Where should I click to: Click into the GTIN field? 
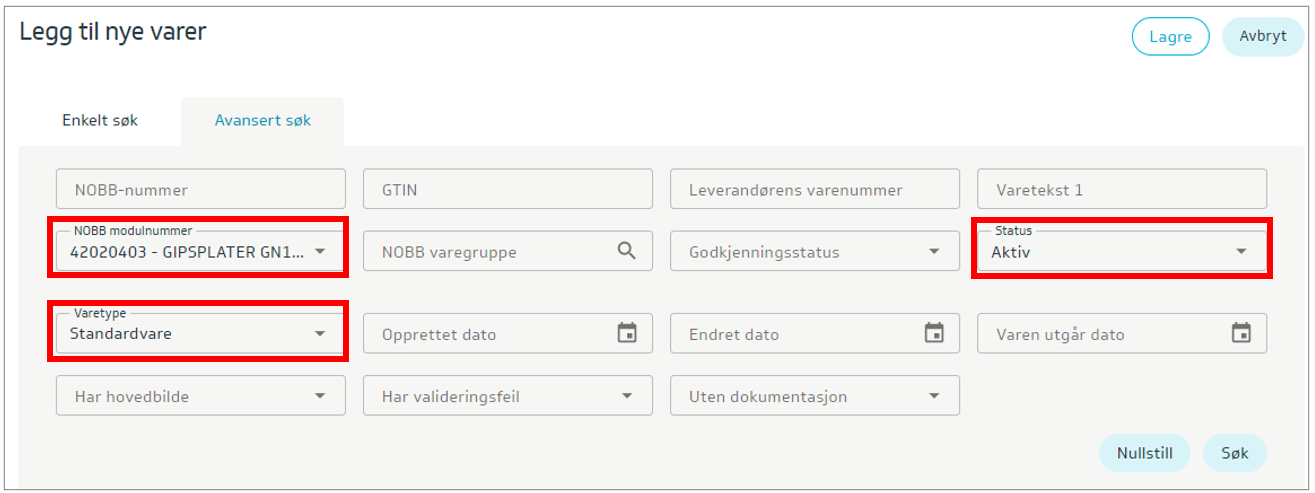pyautogui.click(x=507, y=189)
